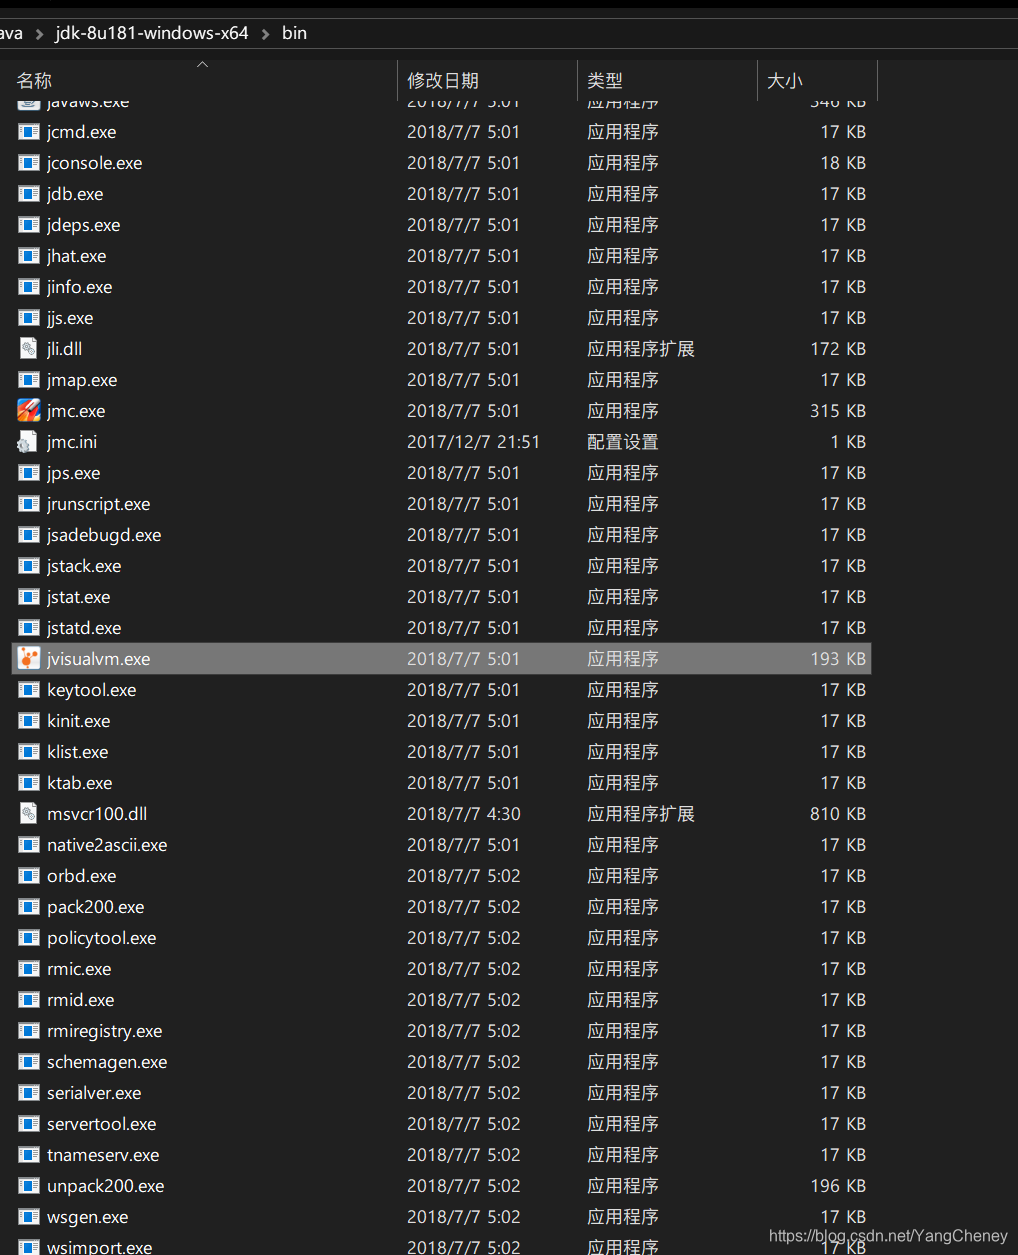Click the jjs.exe file icon
This screenshot has width=1018, height=1255.
[x=29, y=317]
